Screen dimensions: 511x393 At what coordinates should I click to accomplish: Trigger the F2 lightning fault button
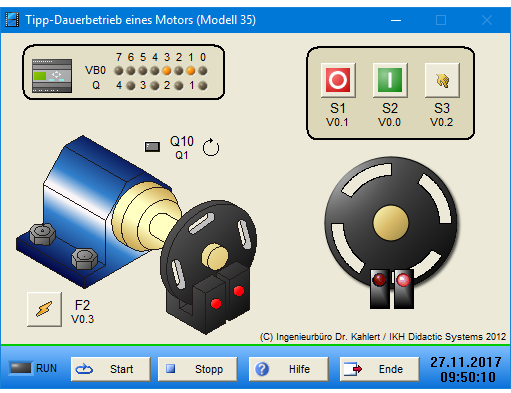click(x=44, y=309)
